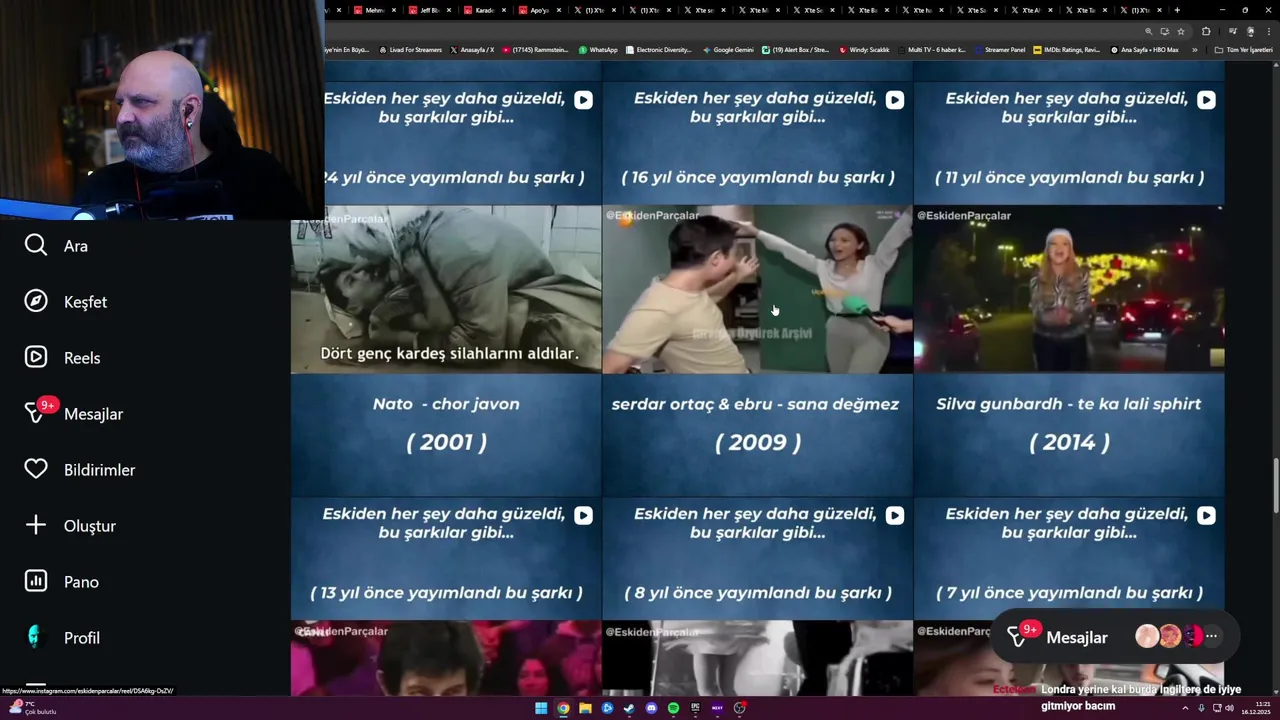Image resolution: width=1280 pixels, height=720 pixels.
Task: Click reel icon on 13 yıl önce card
Action: click(583, 515)
